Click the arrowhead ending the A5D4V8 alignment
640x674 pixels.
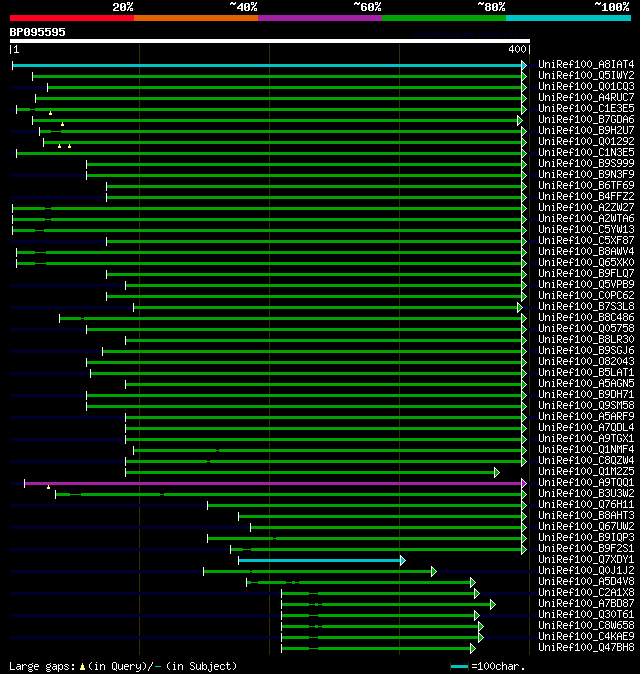click(x=473, y=582)
